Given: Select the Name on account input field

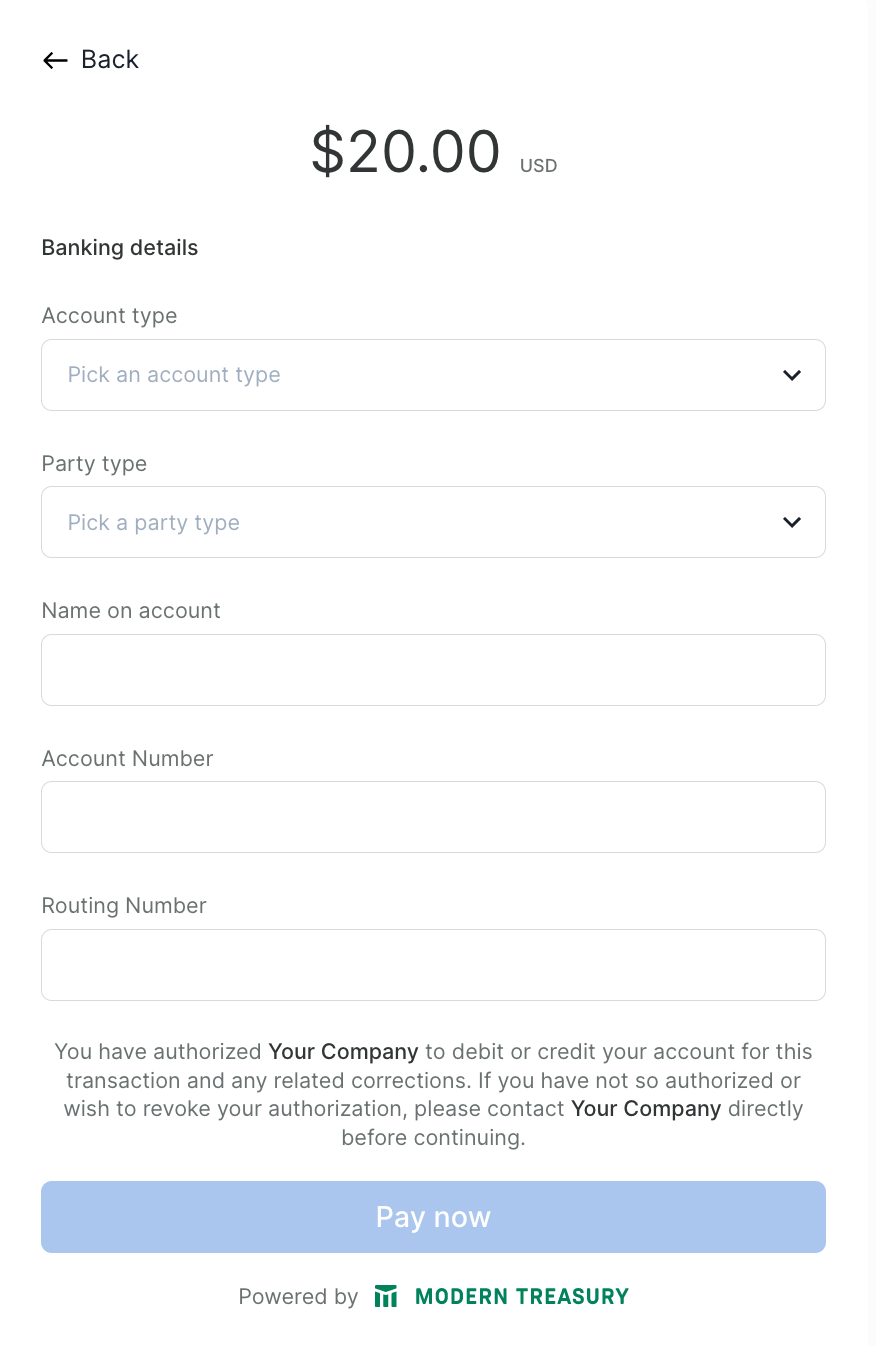Looking at the screenshot, I should pos(433,669).
